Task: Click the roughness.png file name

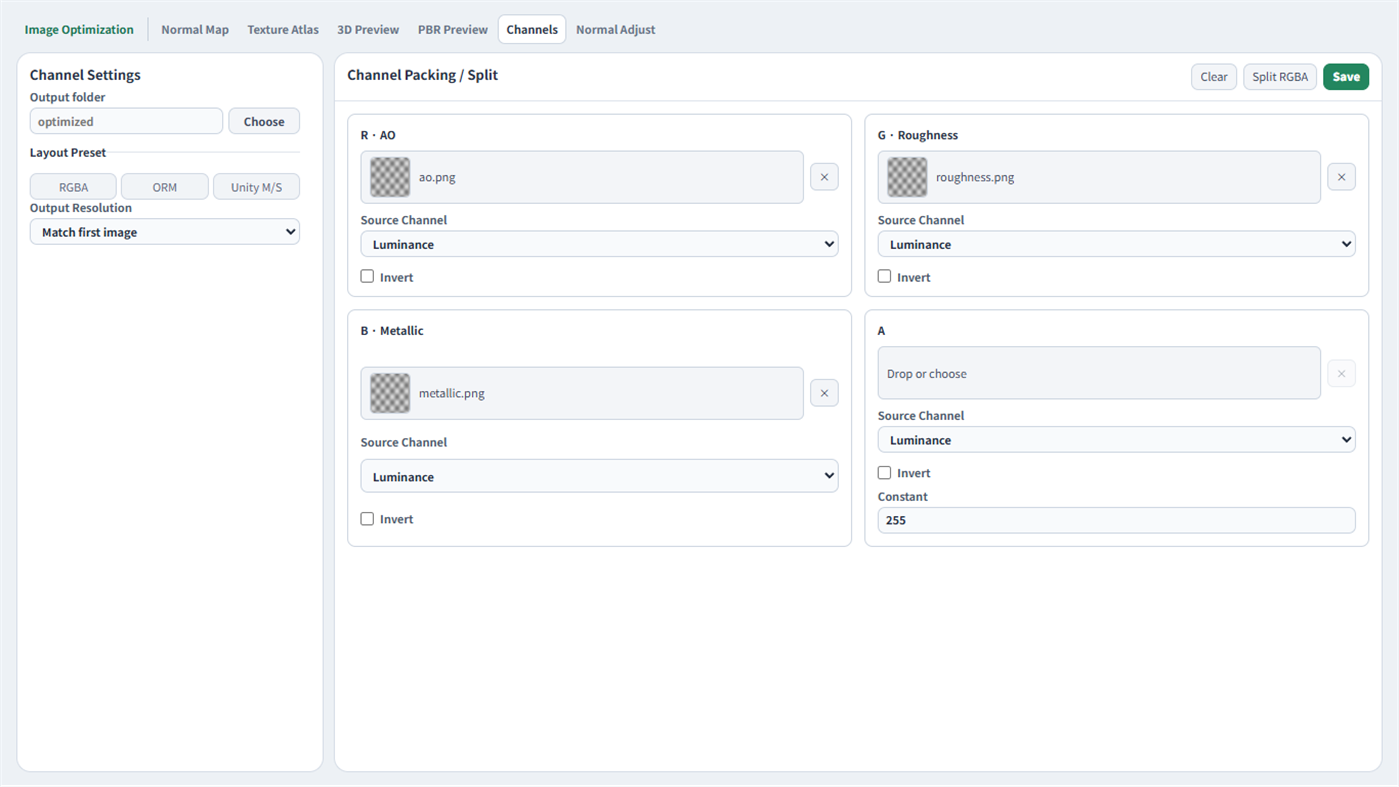Action: pyautogui.click(x=975, y=177)
